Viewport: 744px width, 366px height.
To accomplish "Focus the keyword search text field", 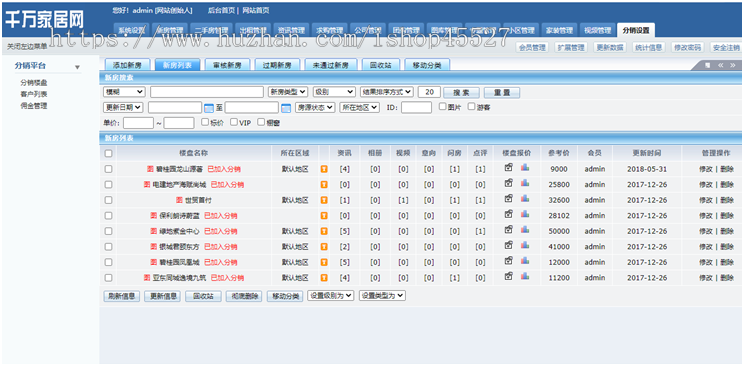I will tap(207, 92).
